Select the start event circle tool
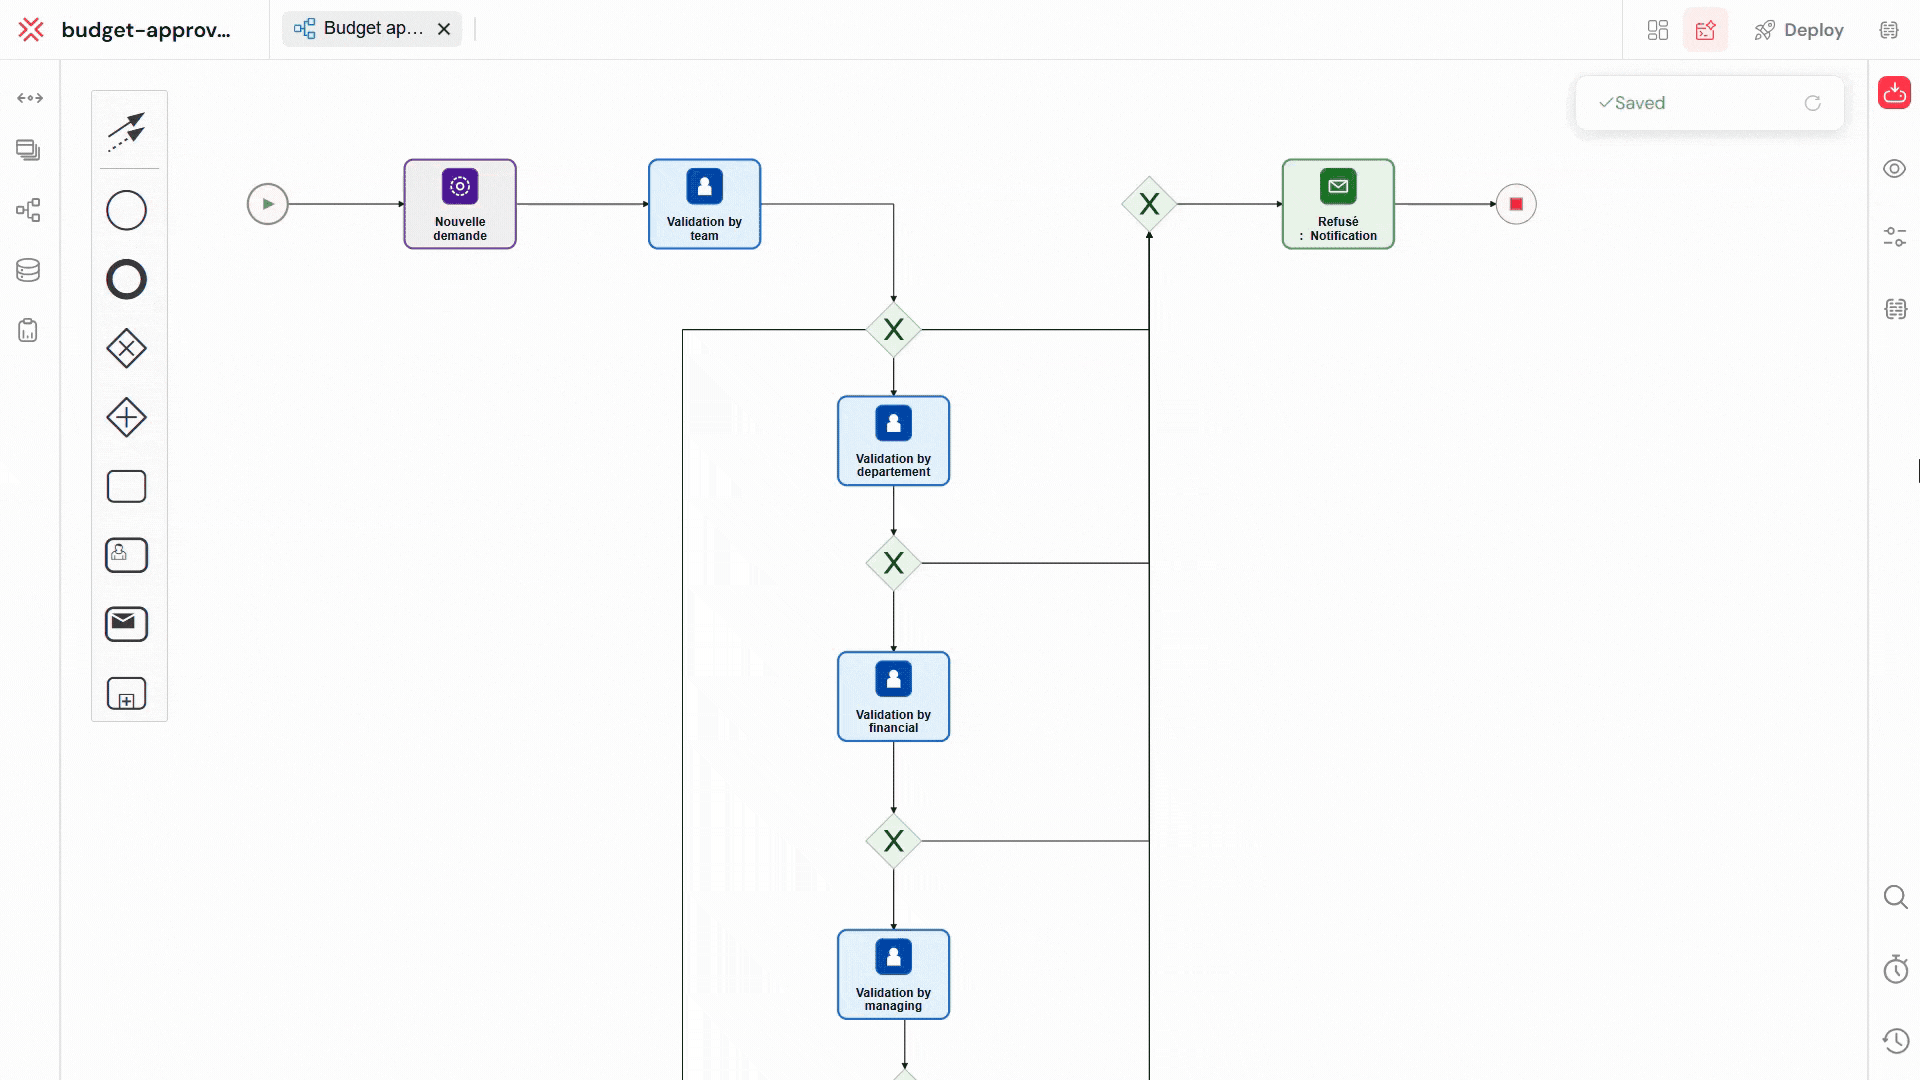The image size is (1920, 1080). (126, 210)
